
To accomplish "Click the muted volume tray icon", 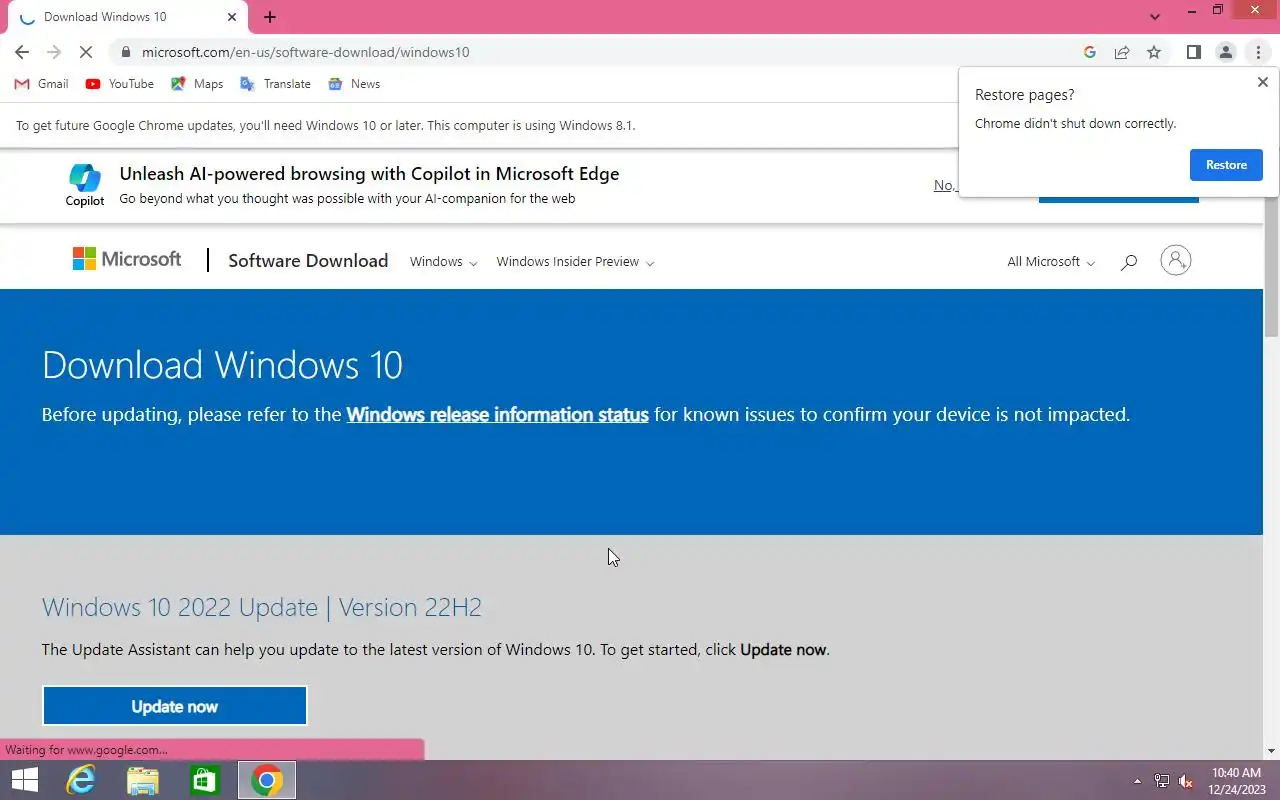I will click(x=1186, y=781).
